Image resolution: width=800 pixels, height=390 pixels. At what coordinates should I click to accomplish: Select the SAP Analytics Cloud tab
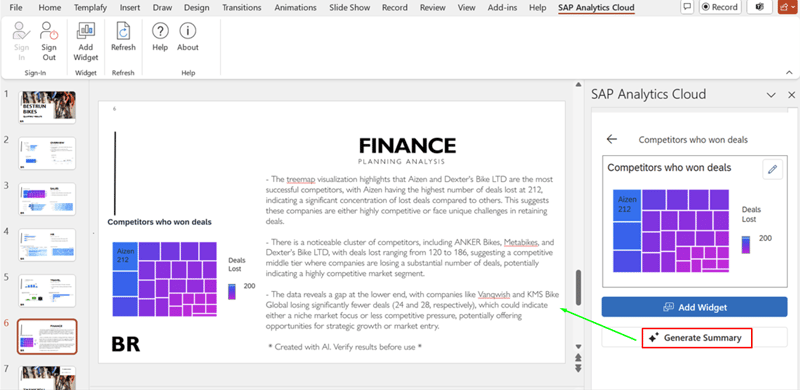[596, 8]
